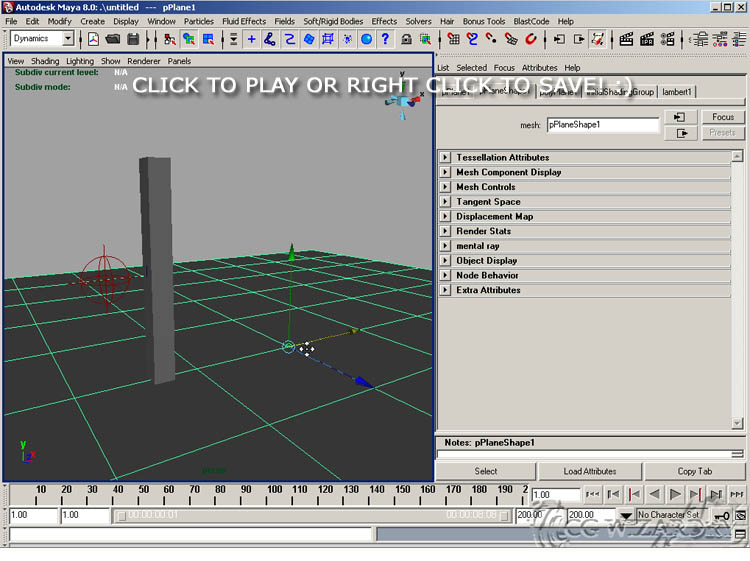
Task: Open the Fluid Effects menu
Action: 244,21
